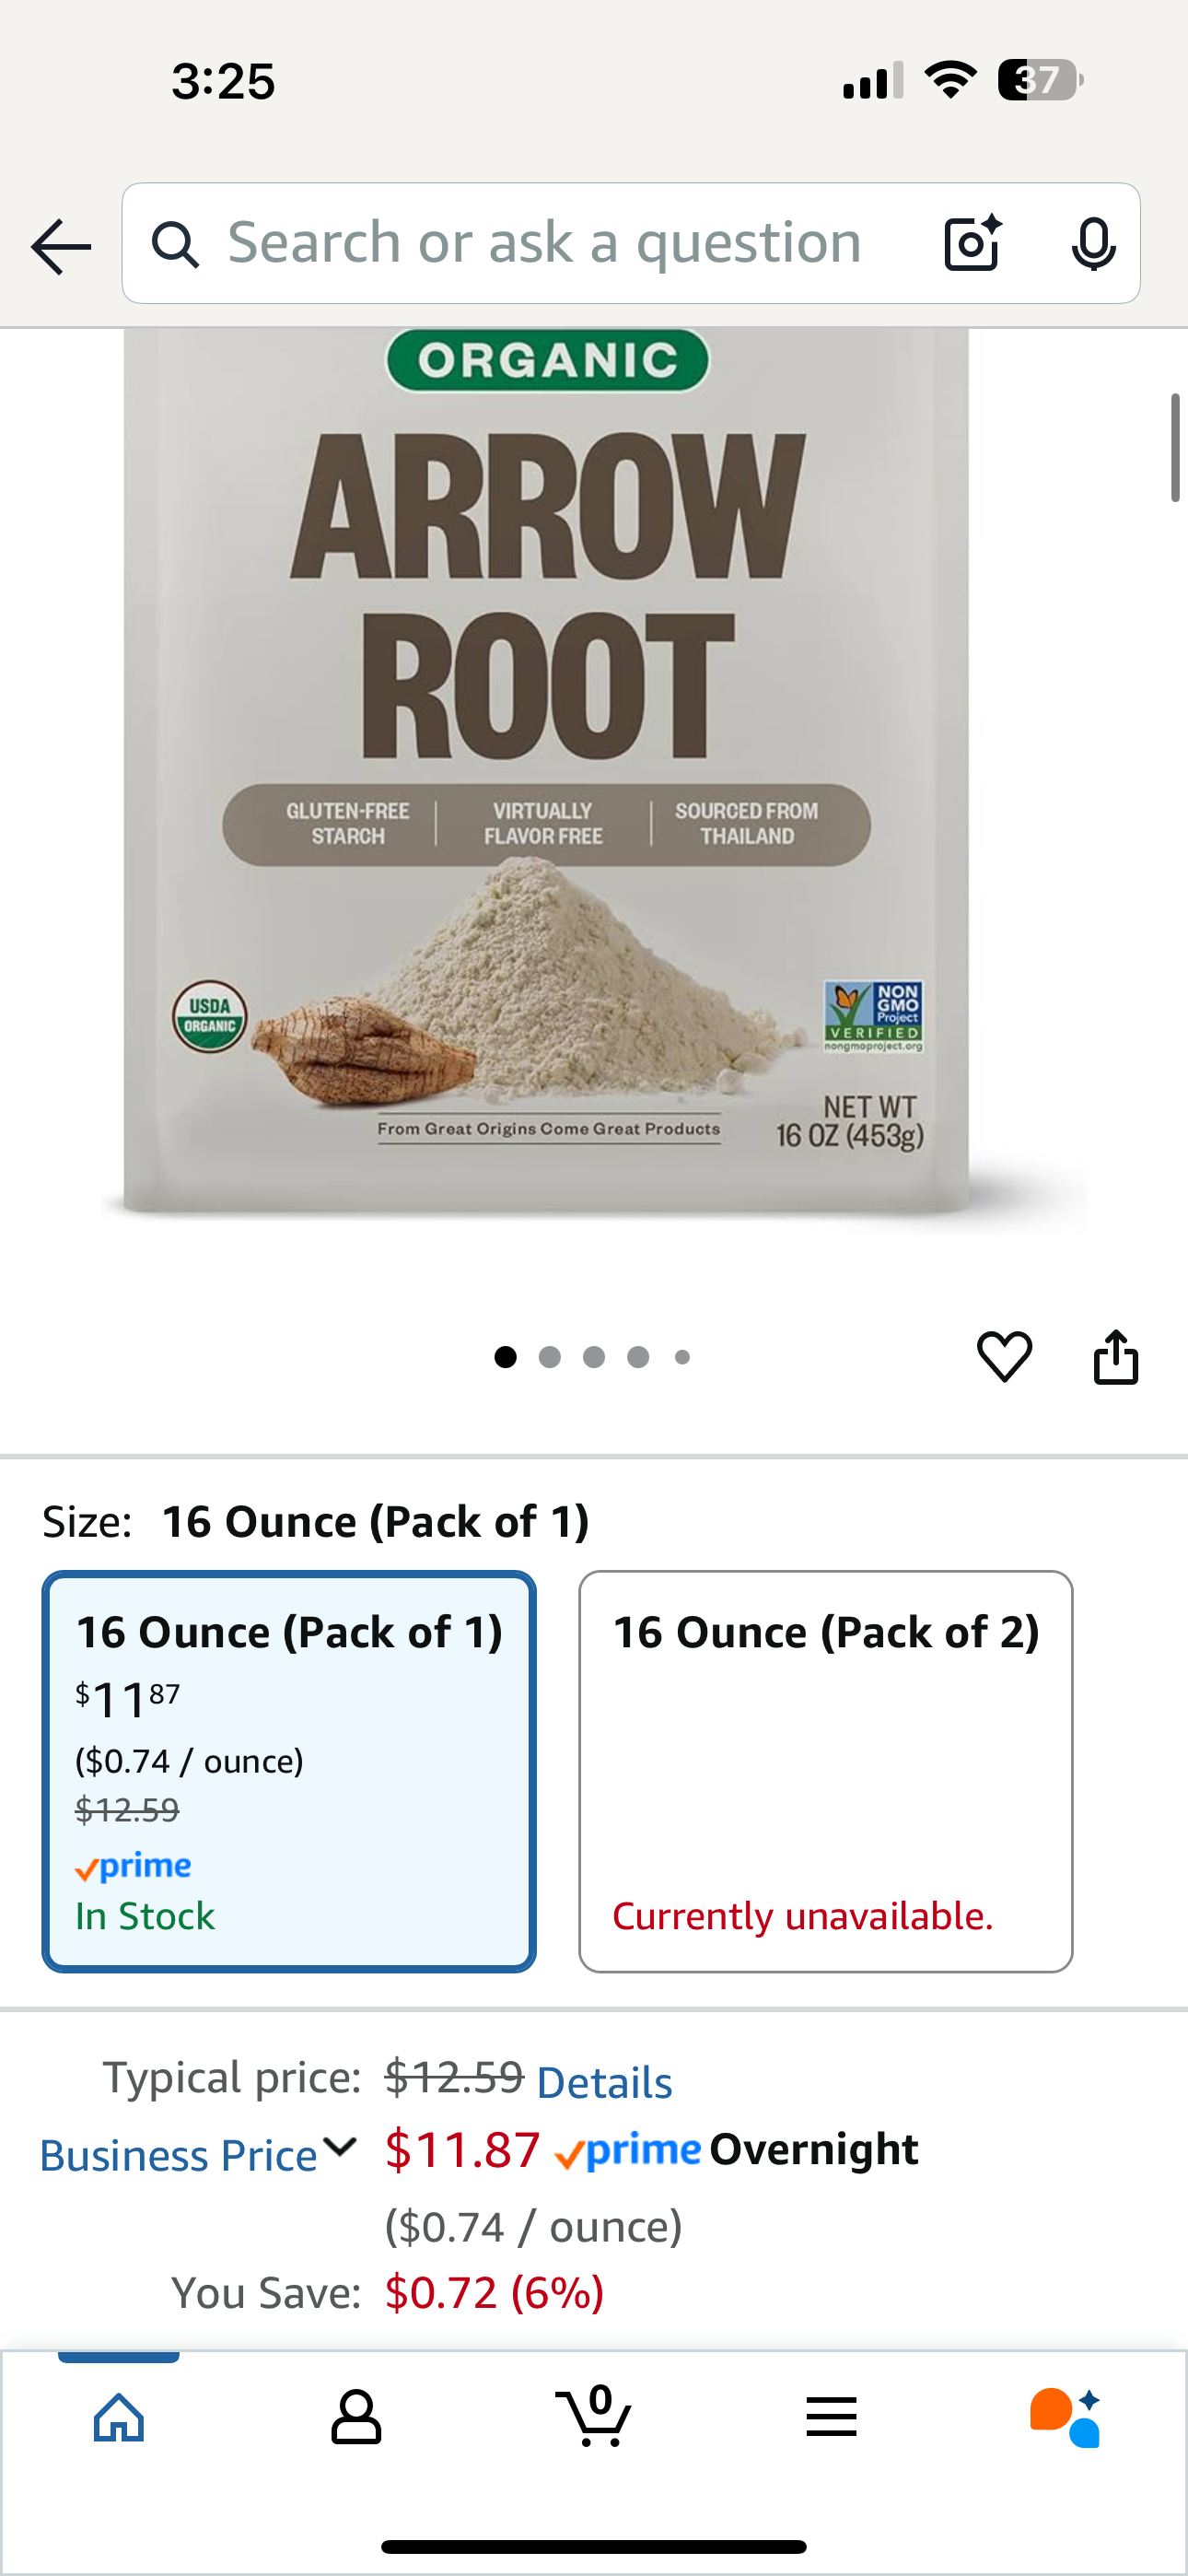Tap the microphone voice search icon
The image size is (1188, 2576).
[x=1093, y=243]
